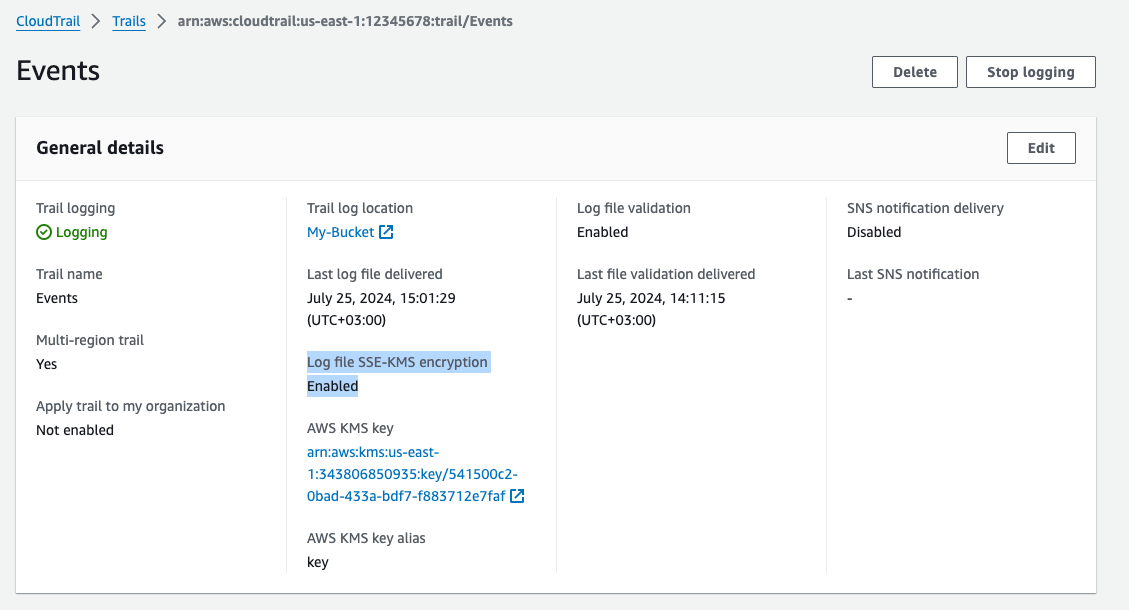Viewport: 1129px width, 610px height.
Task: Click highlighted Log file SSE-KMS encryption label
Action: [x=397, y=362]
